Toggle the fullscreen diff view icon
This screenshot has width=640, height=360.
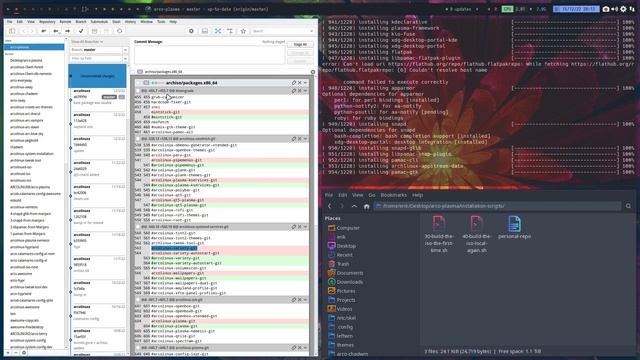click(x=218, y=31)
